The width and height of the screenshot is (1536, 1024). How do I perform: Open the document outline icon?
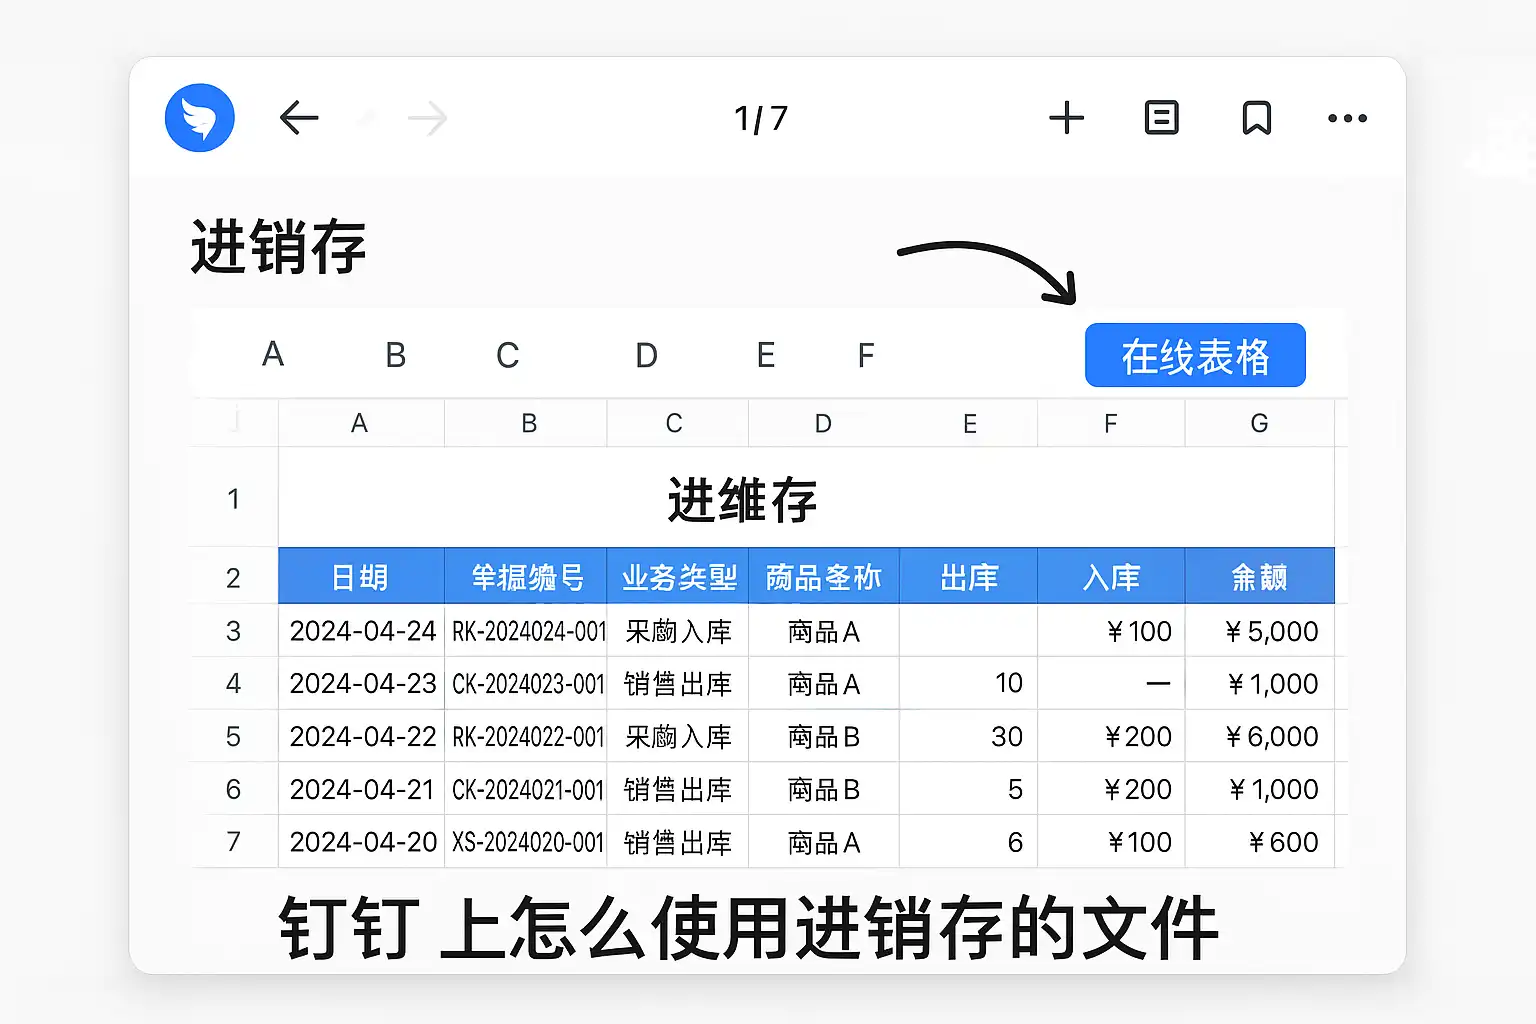click(x=1161, y=118)
